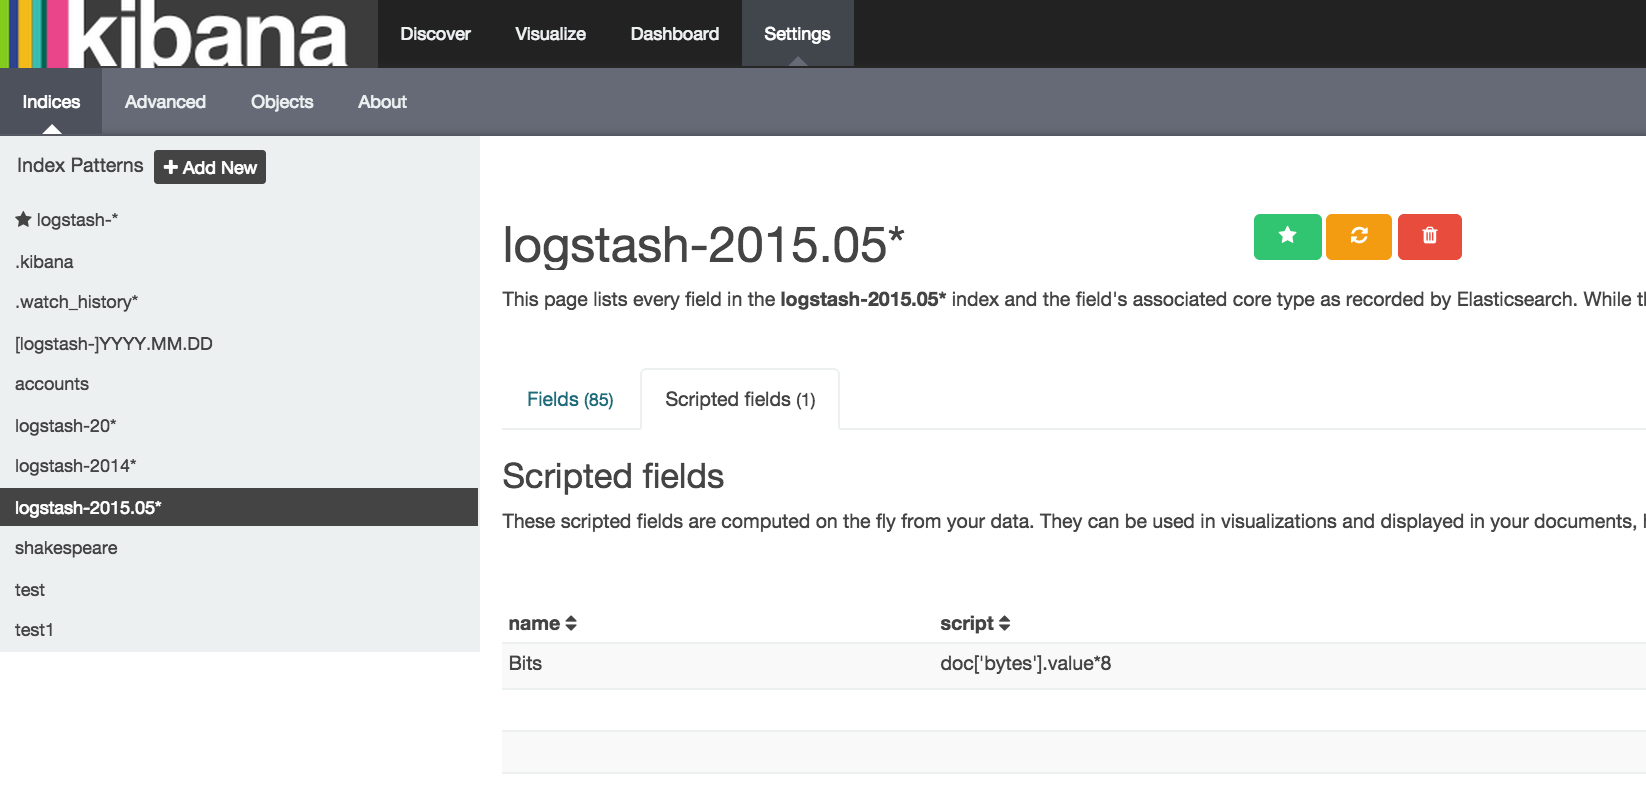This screenshot has height=788, width=1646.
Task: Select the Scripted fields (1) tab
Action: tap(740, 399)
